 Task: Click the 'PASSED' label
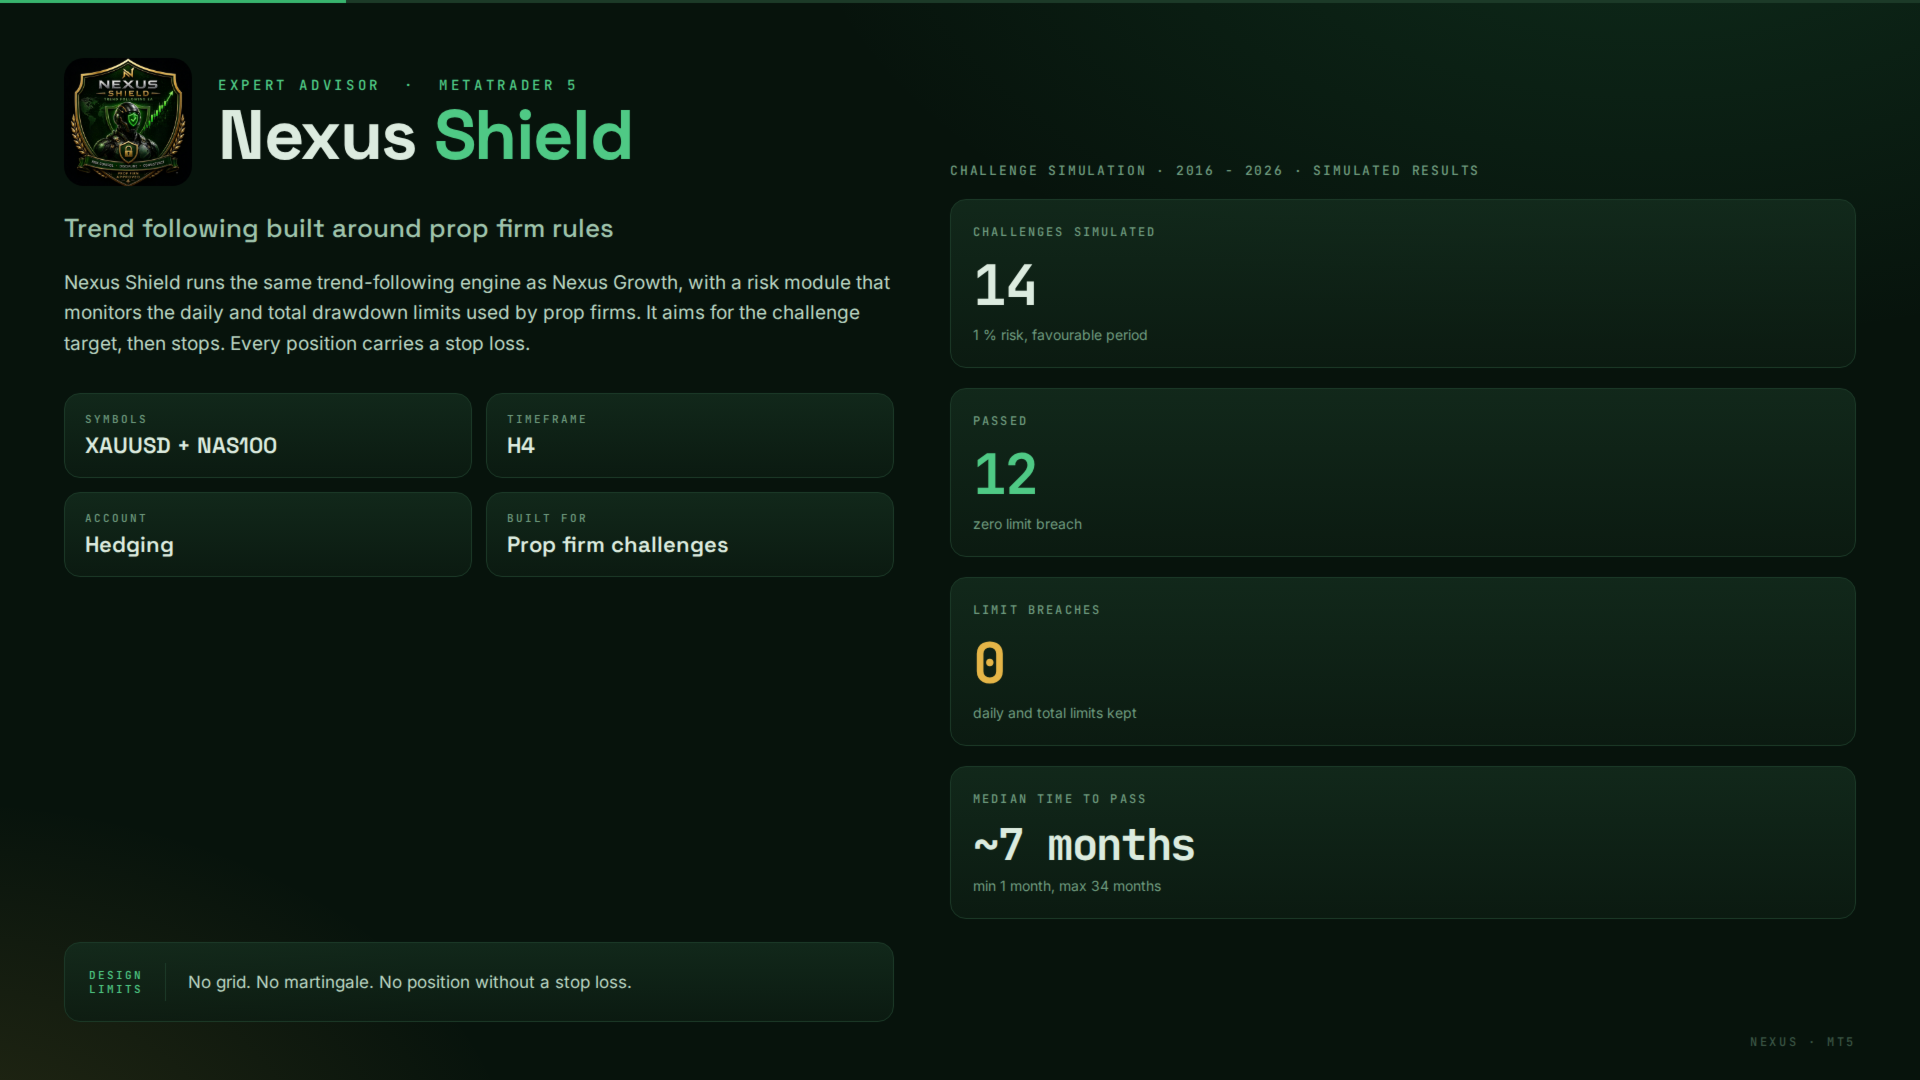pyautogui.click(x=1000, y=421)
